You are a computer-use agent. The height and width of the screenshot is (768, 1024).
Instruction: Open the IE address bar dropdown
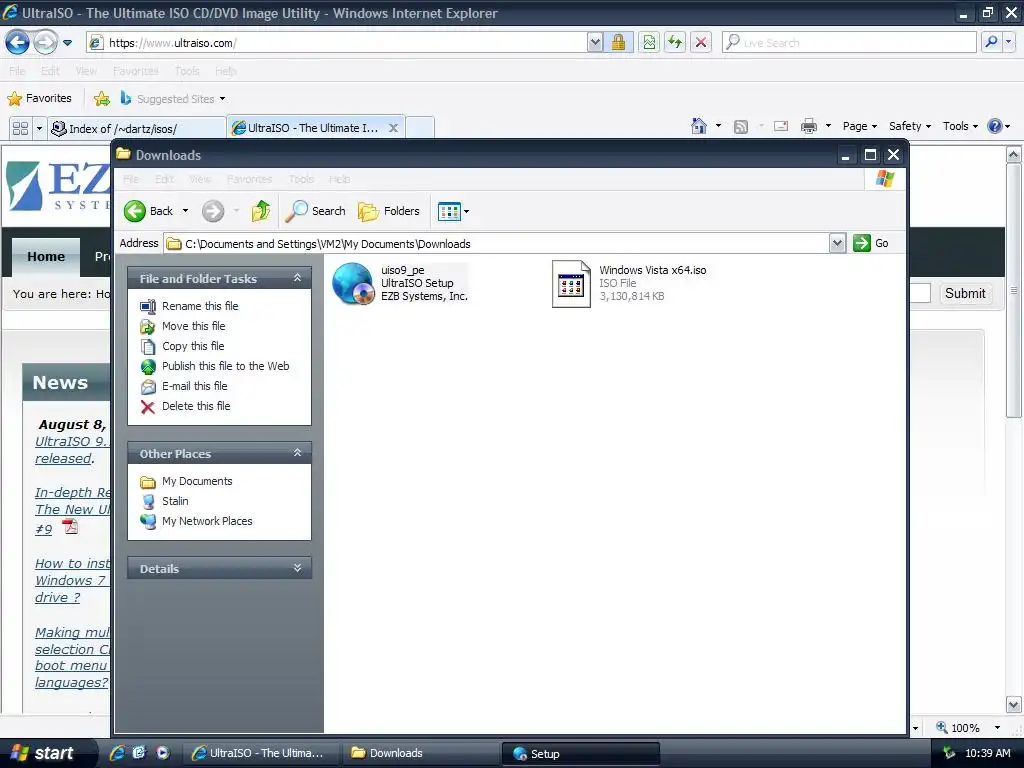(595, 43)
